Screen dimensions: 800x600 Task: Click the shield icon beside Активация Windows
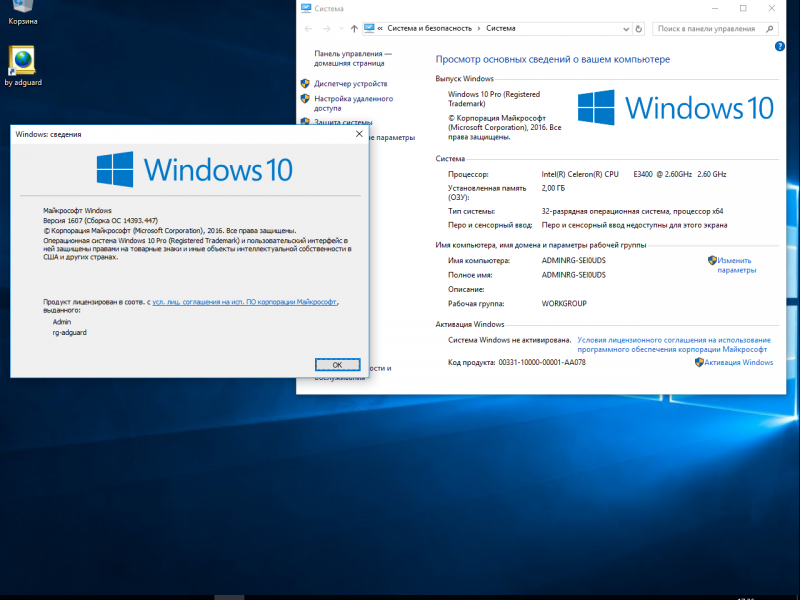click(699, 362)
